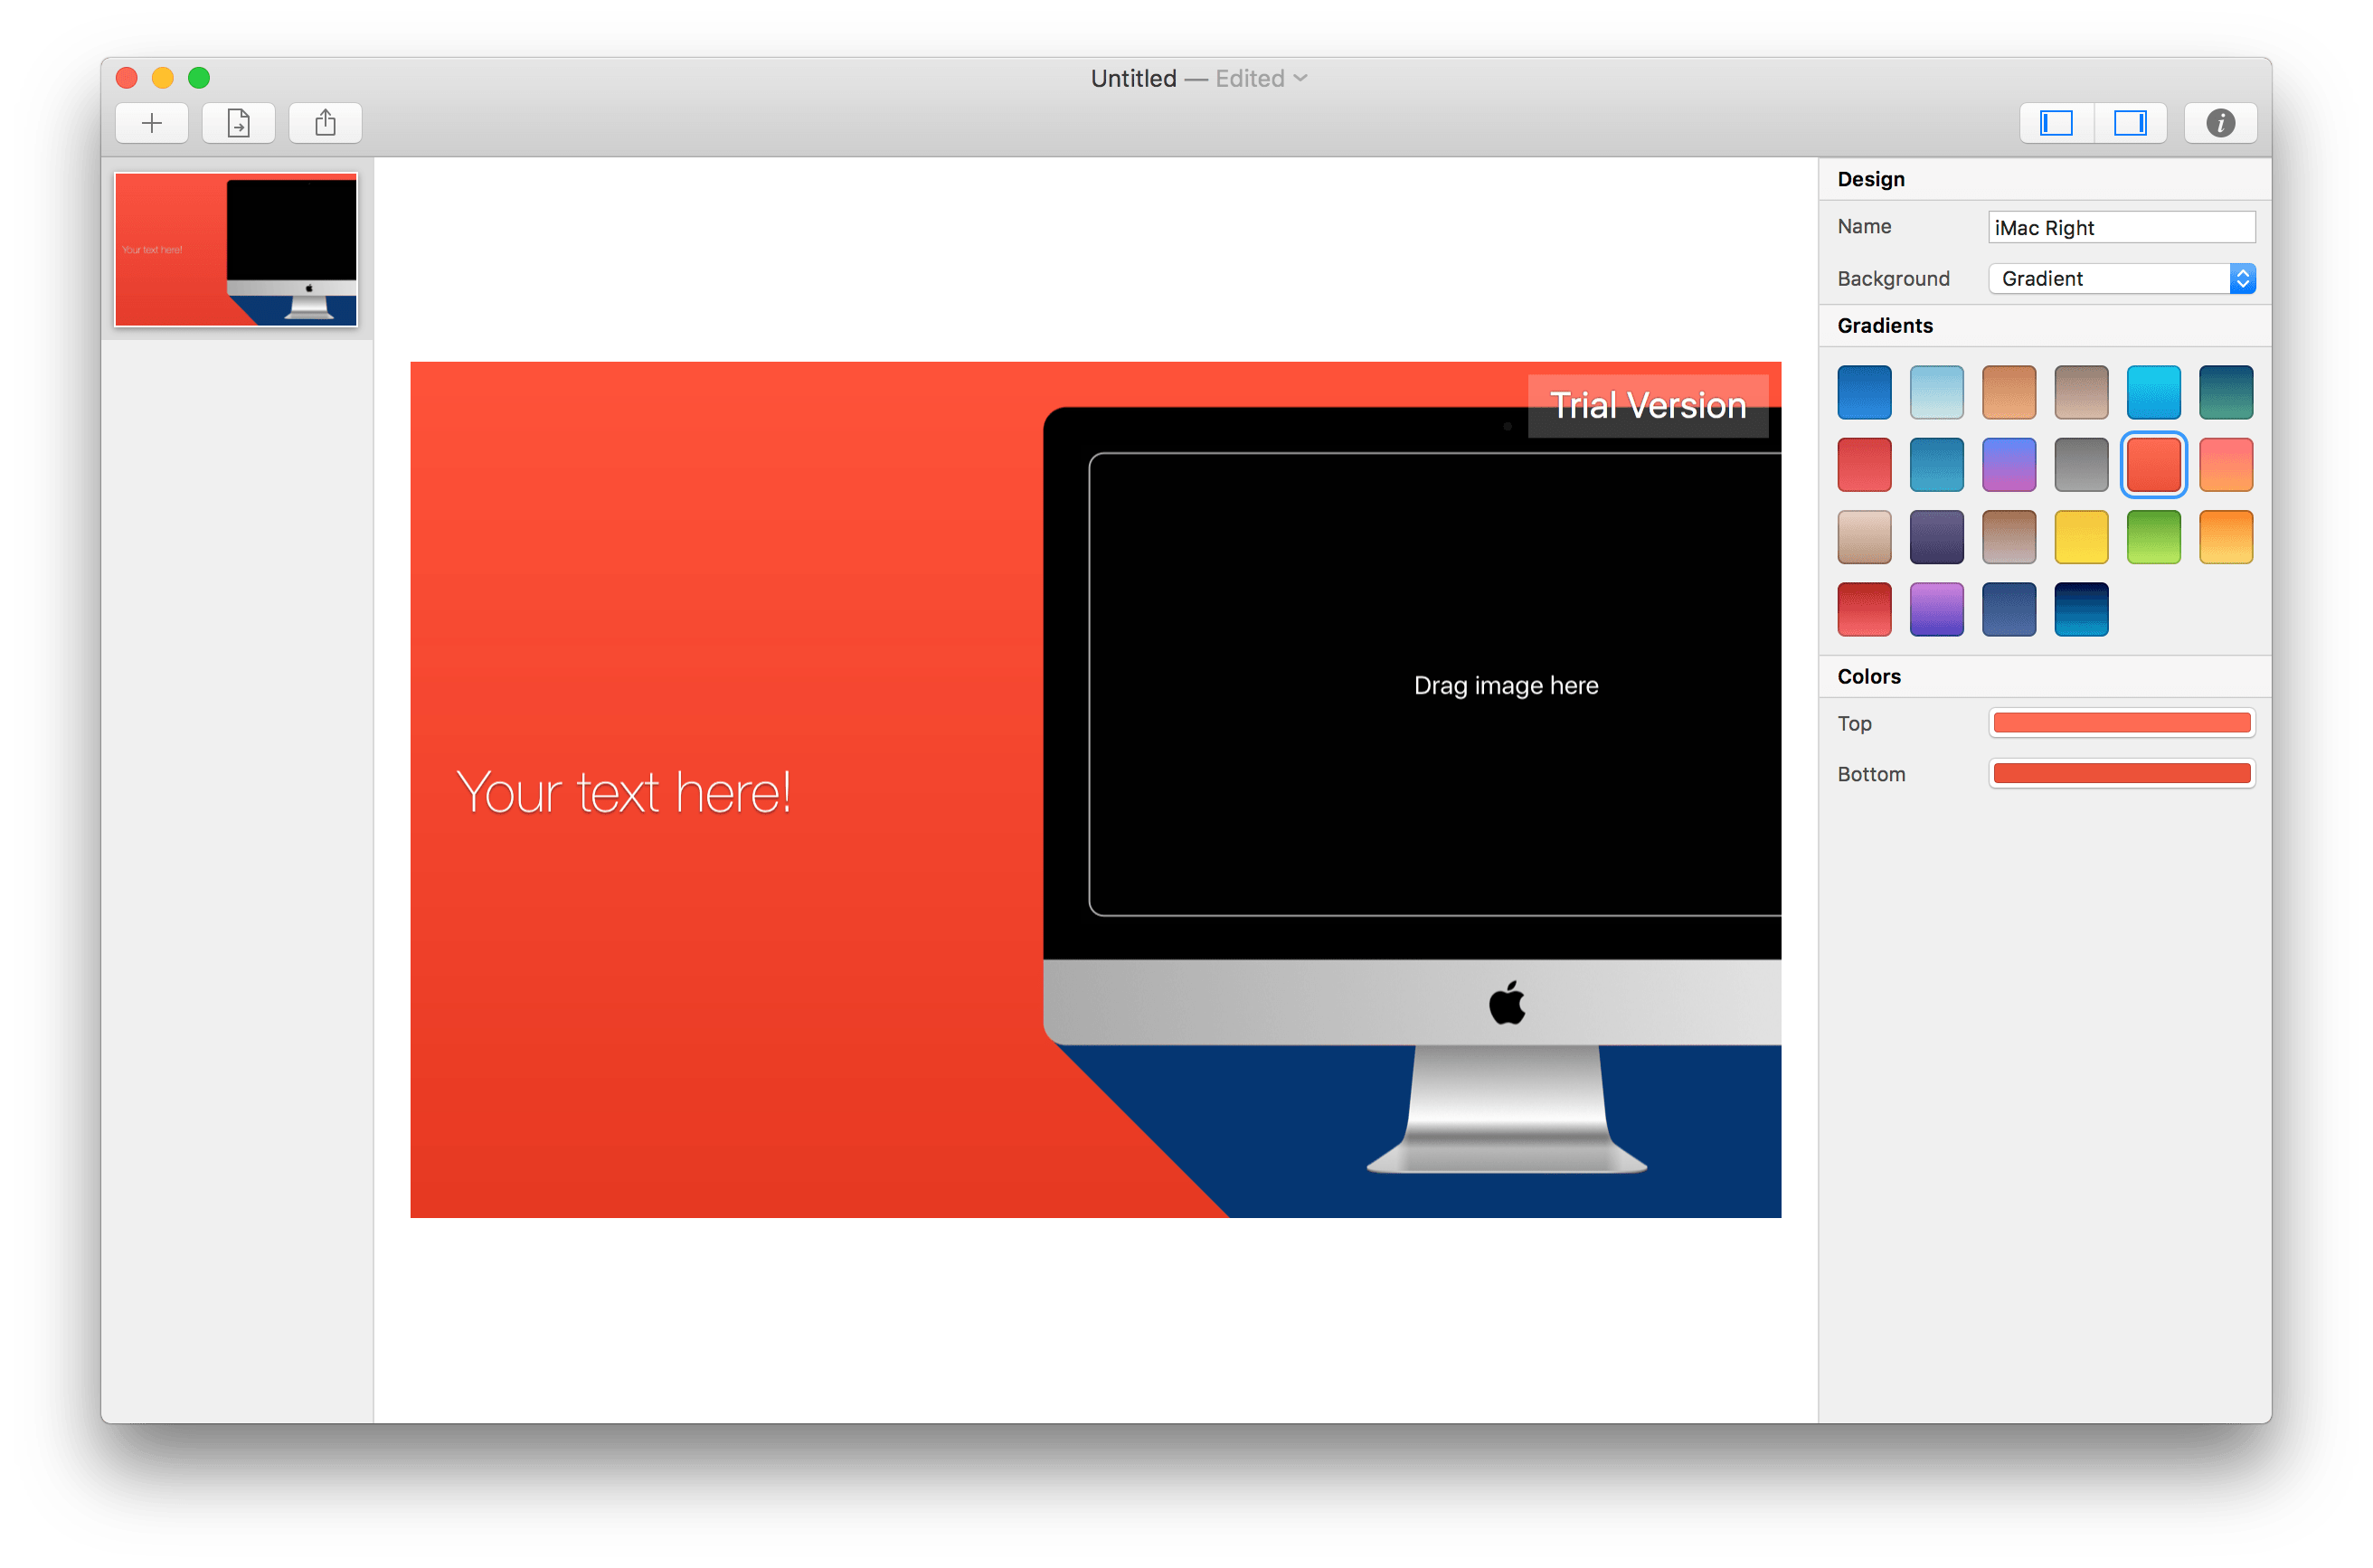Select the midnight-to-cyan gradient swatch

[2081, 609]
